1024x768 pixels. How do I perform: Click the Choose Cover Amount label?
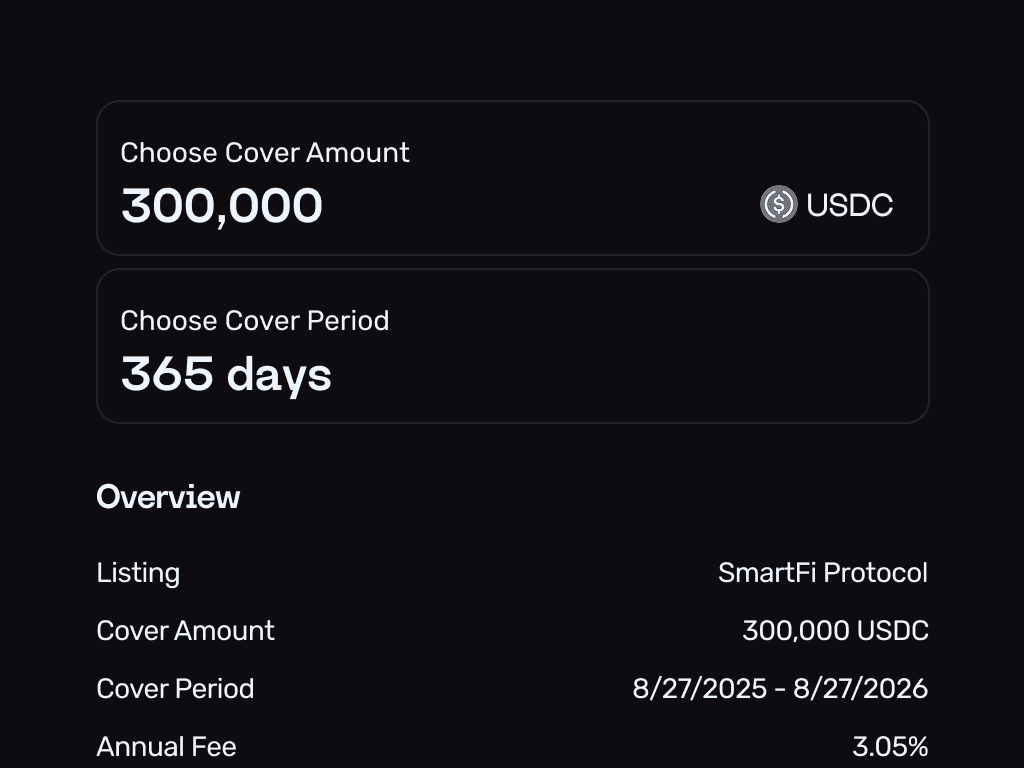coord(265,153)
